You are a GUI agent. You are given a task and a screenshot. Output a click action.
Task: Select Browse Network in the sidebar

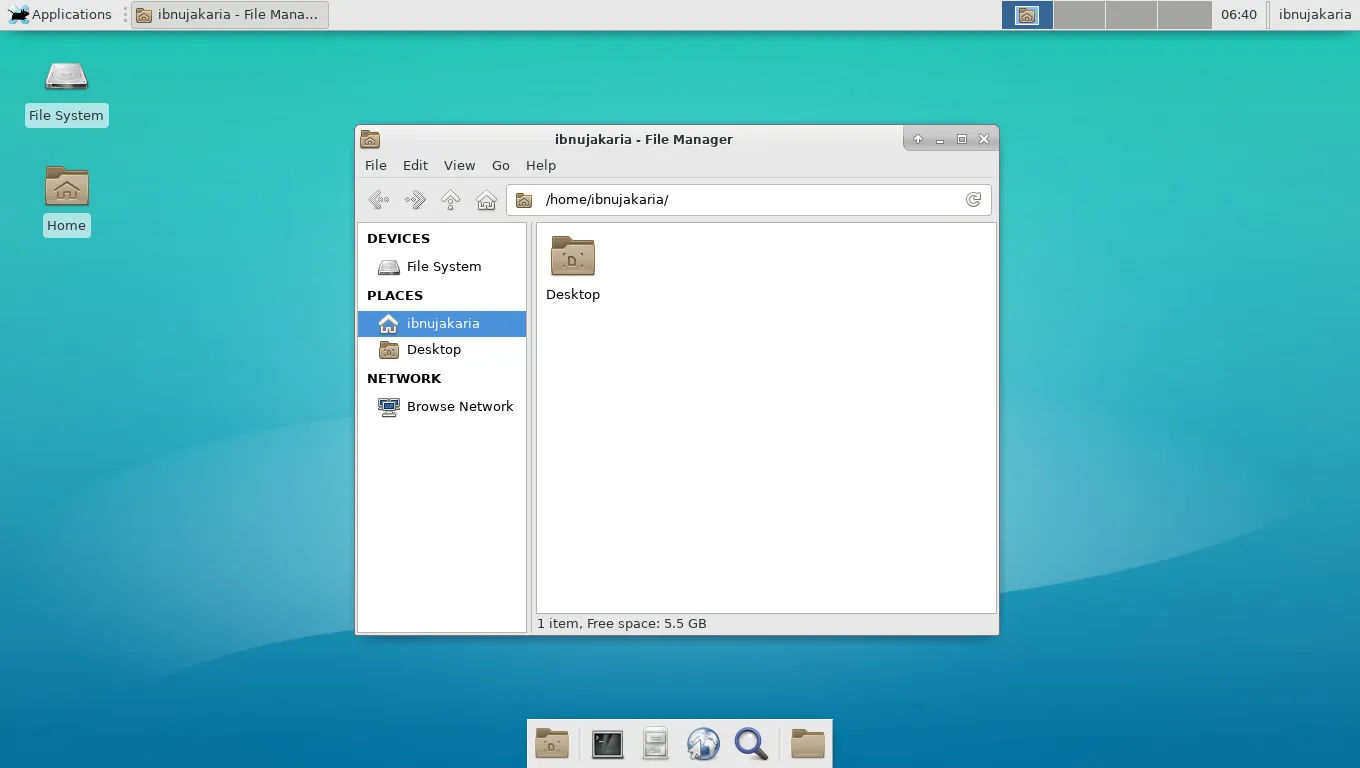pos(442,407)
